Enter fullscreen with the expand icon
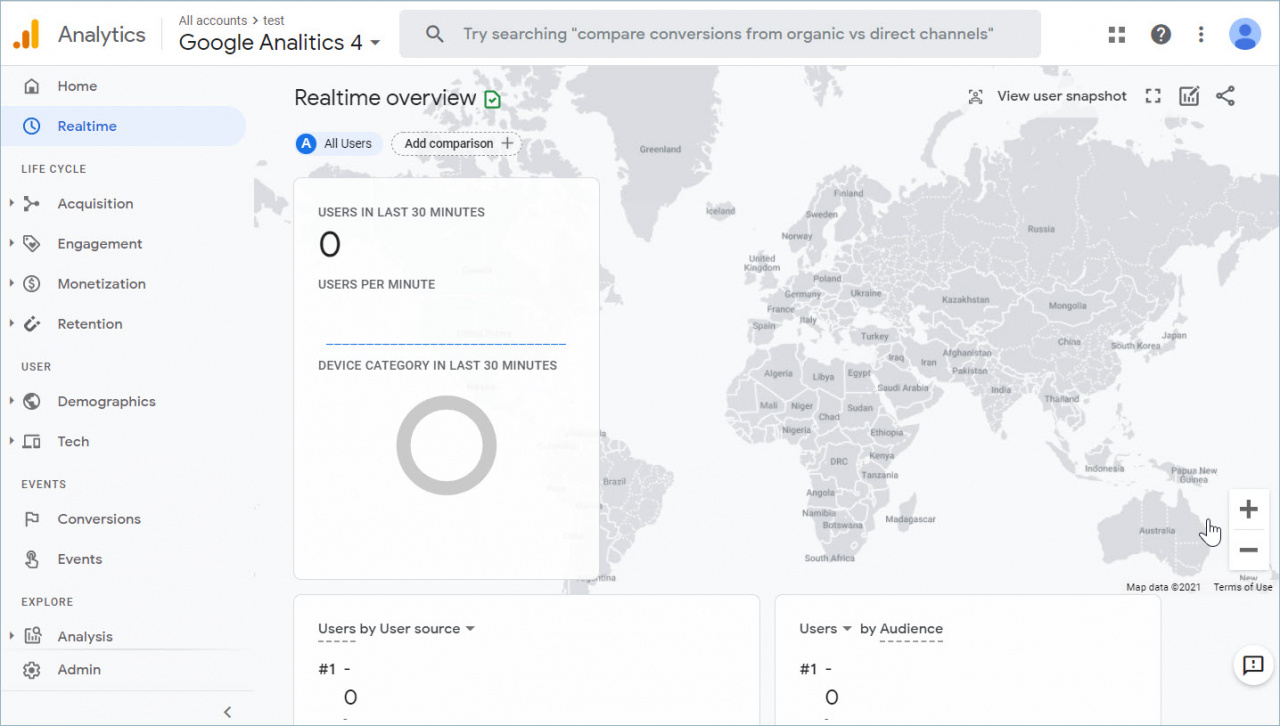 point(1153,96)
